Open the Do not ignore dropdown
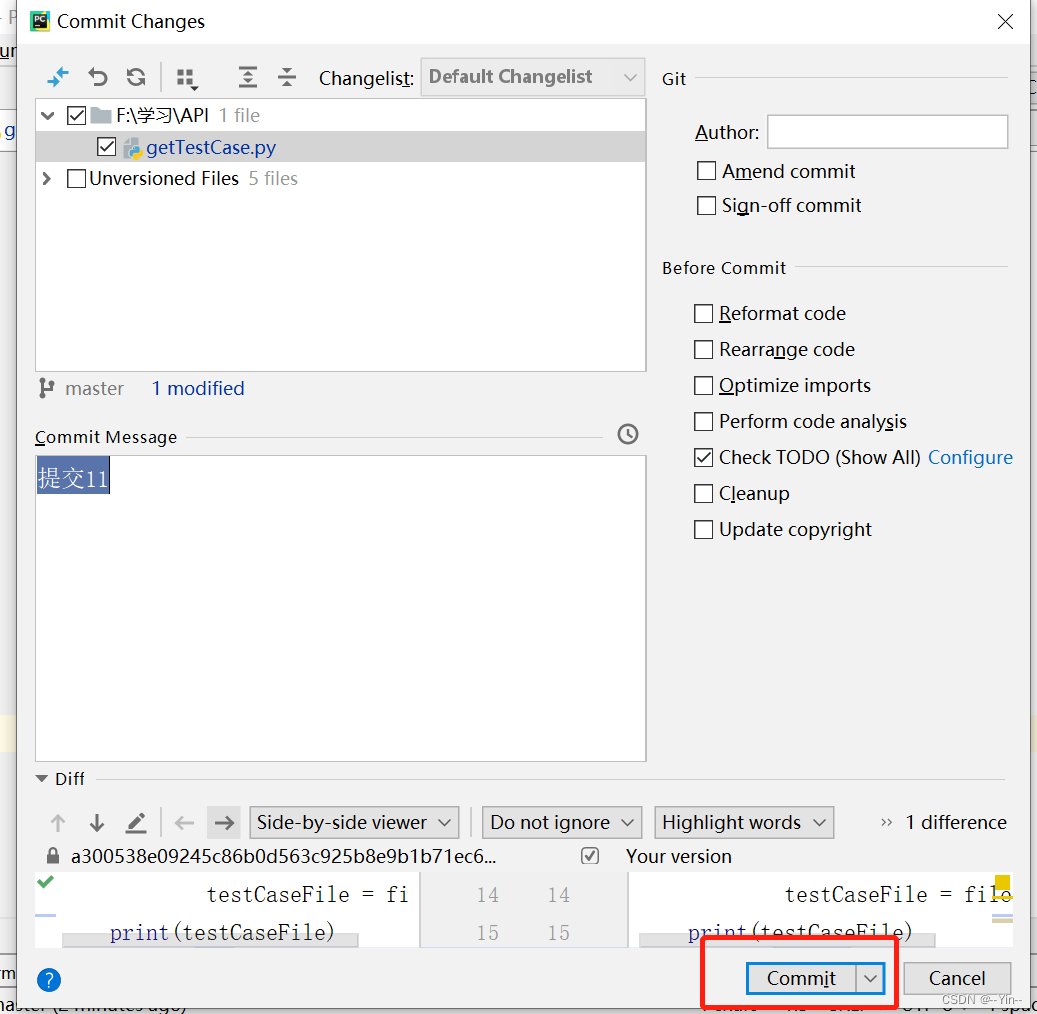Viewport: 1037px width, 1014px height. (561, 823)
